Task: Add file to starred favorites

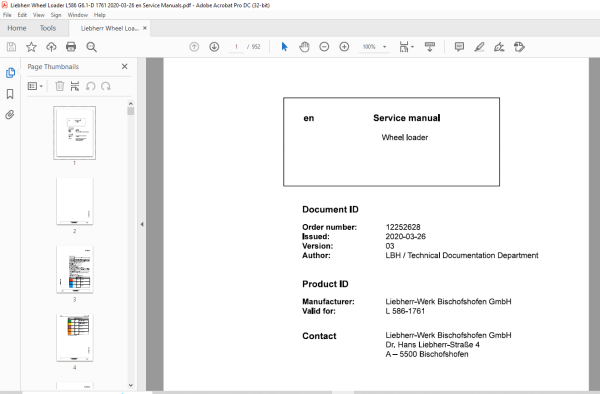Action: point(31,47)
